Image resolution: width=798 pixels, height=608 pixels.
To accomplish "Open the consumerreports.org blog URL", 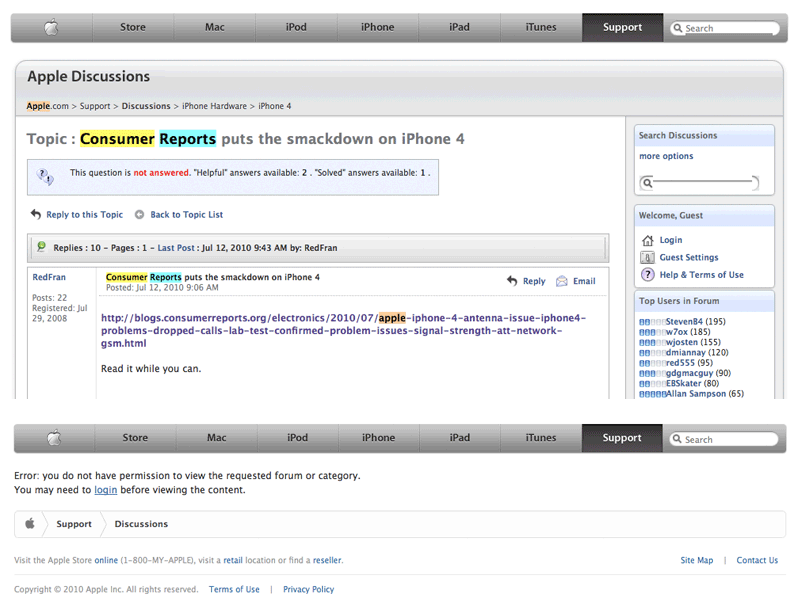I will [343, 331].
